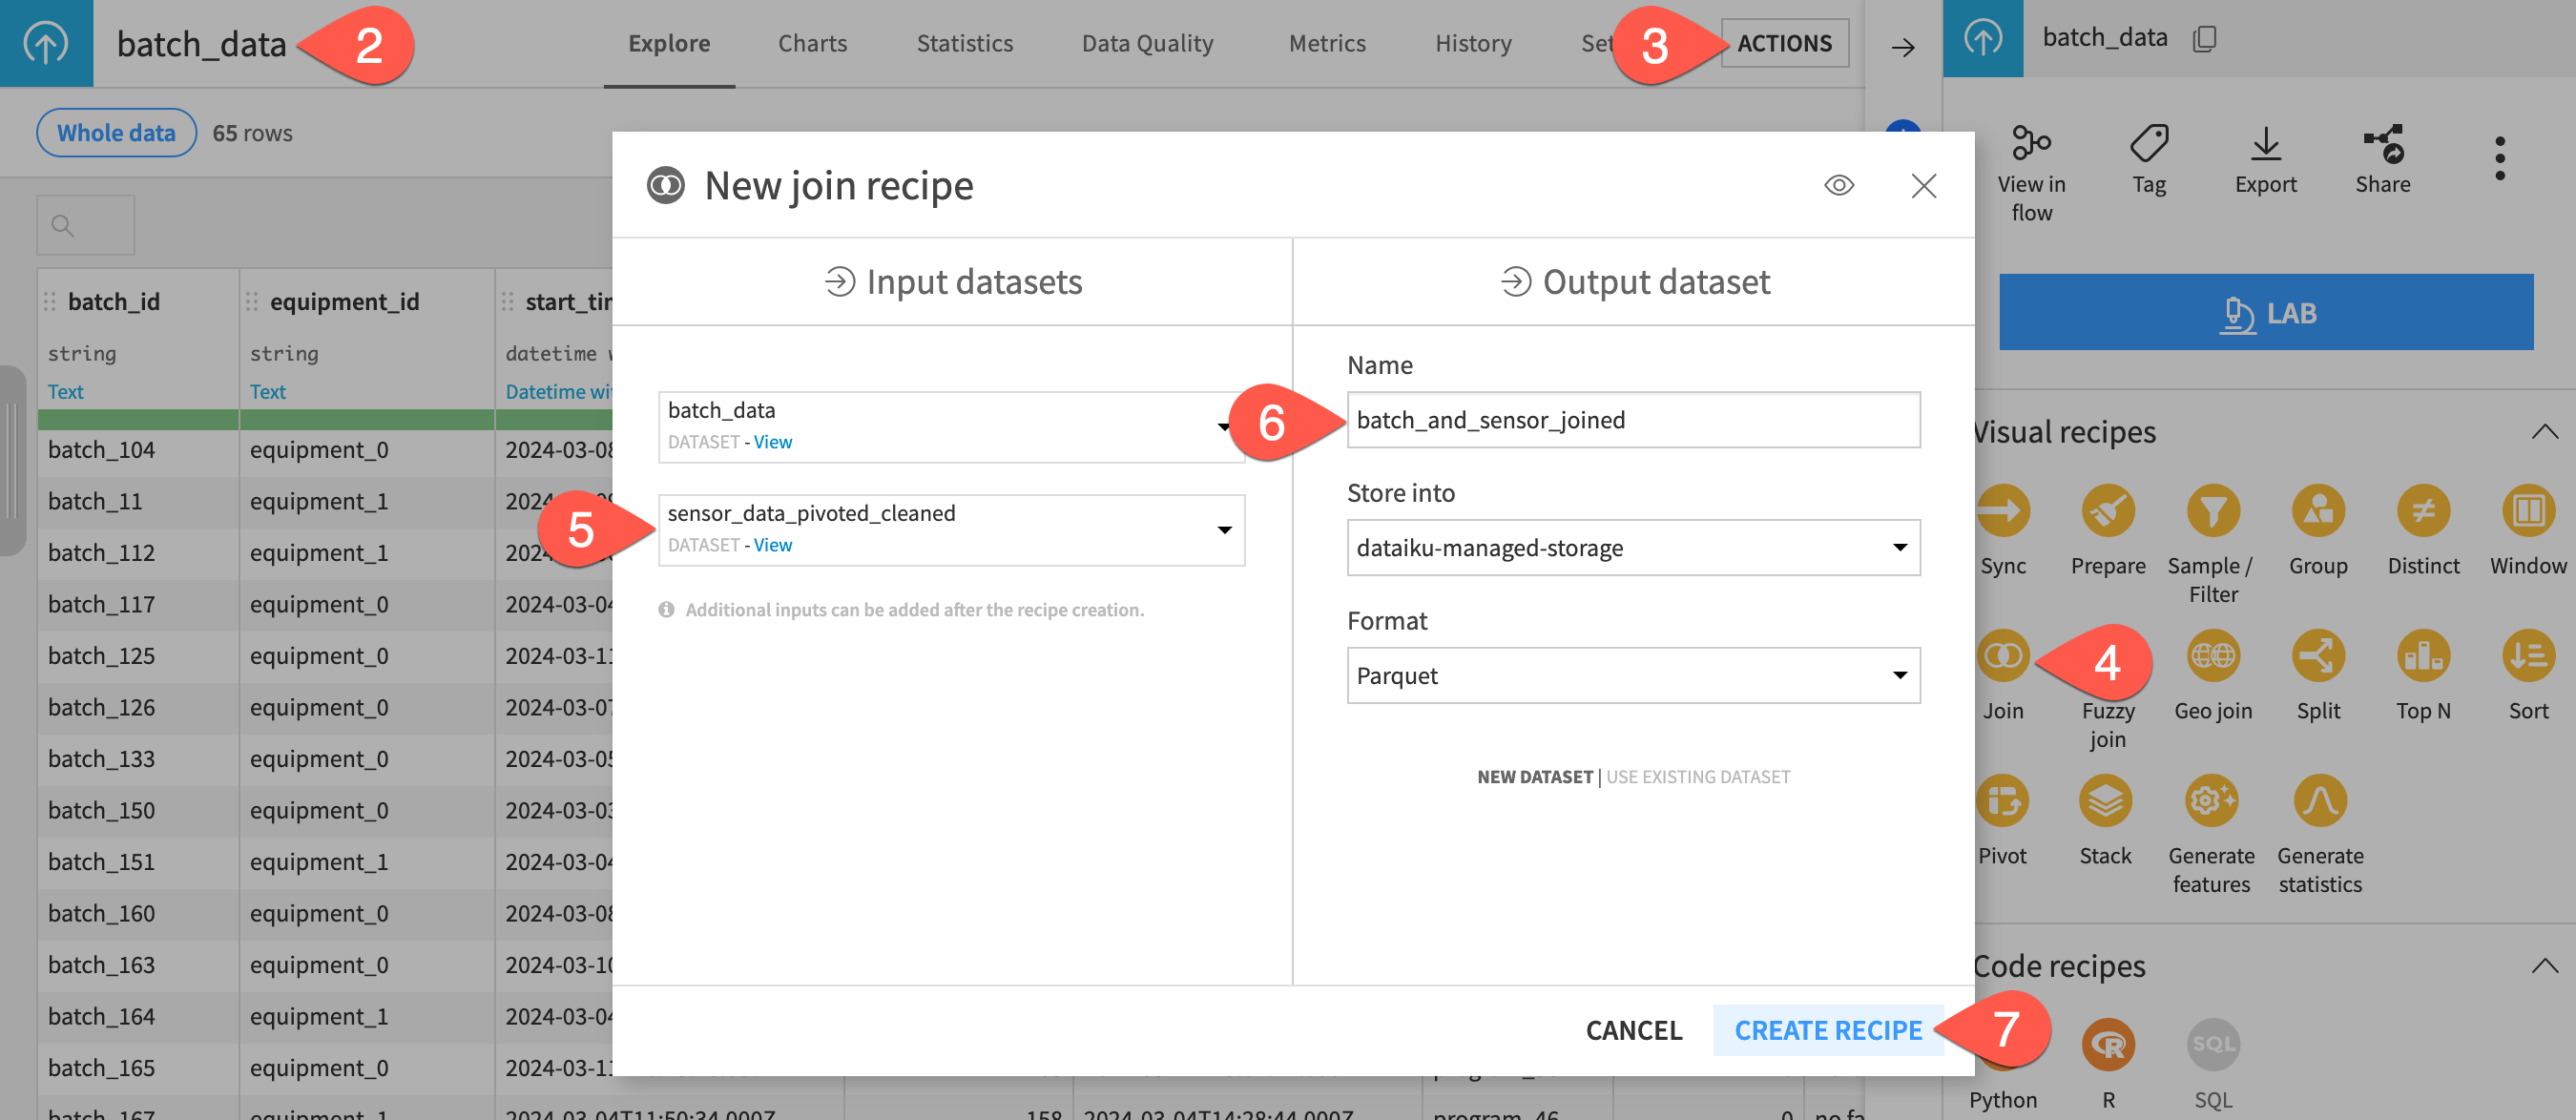Viewport: 2576px width, 1120px height.
Task: Click CREATE RECIPE
Action: 1828,1030
